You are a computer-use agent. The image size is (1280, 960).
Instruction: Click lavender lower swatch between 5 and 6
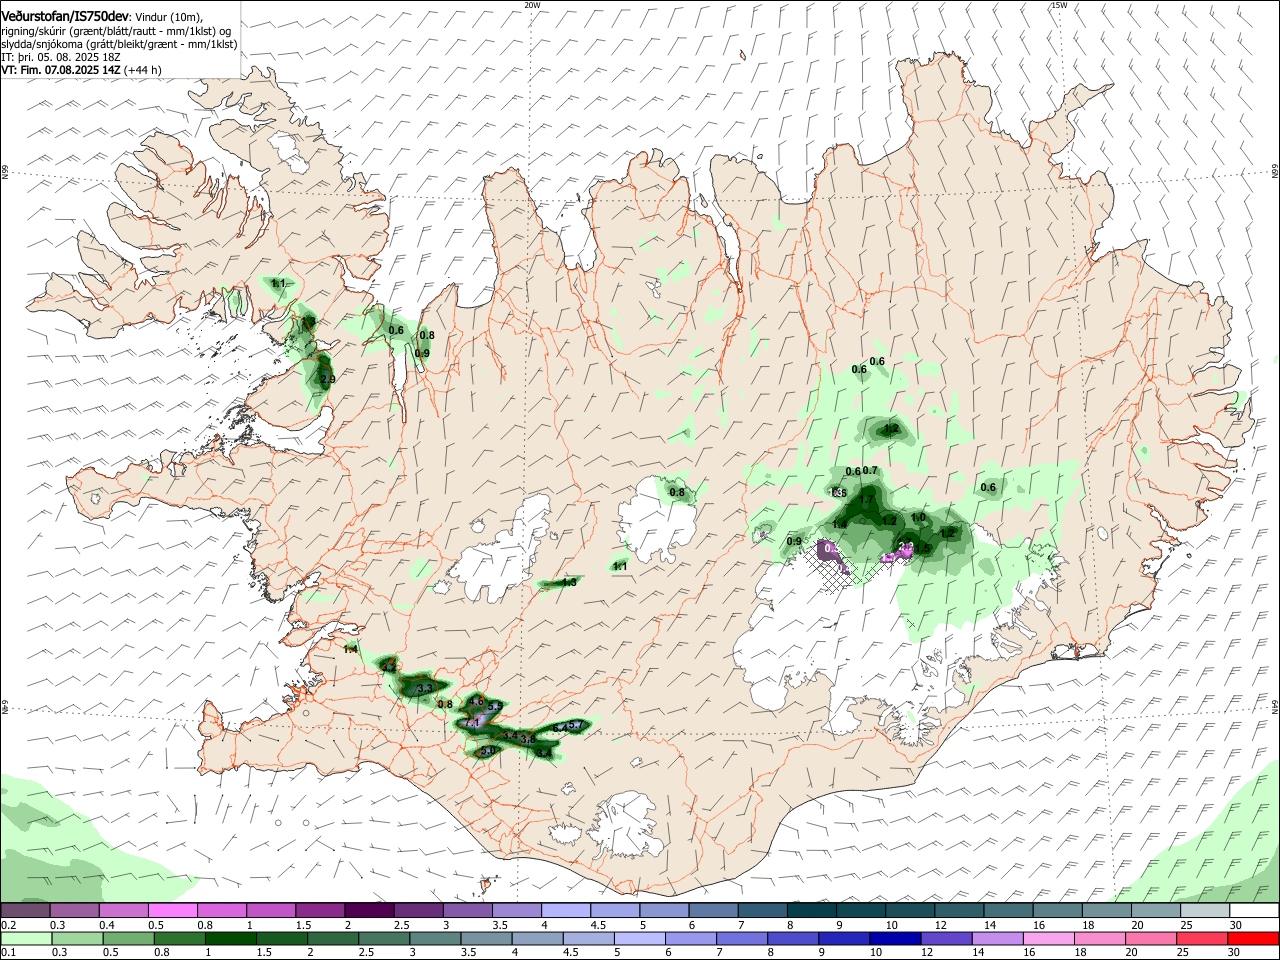[x=640, y=938]
